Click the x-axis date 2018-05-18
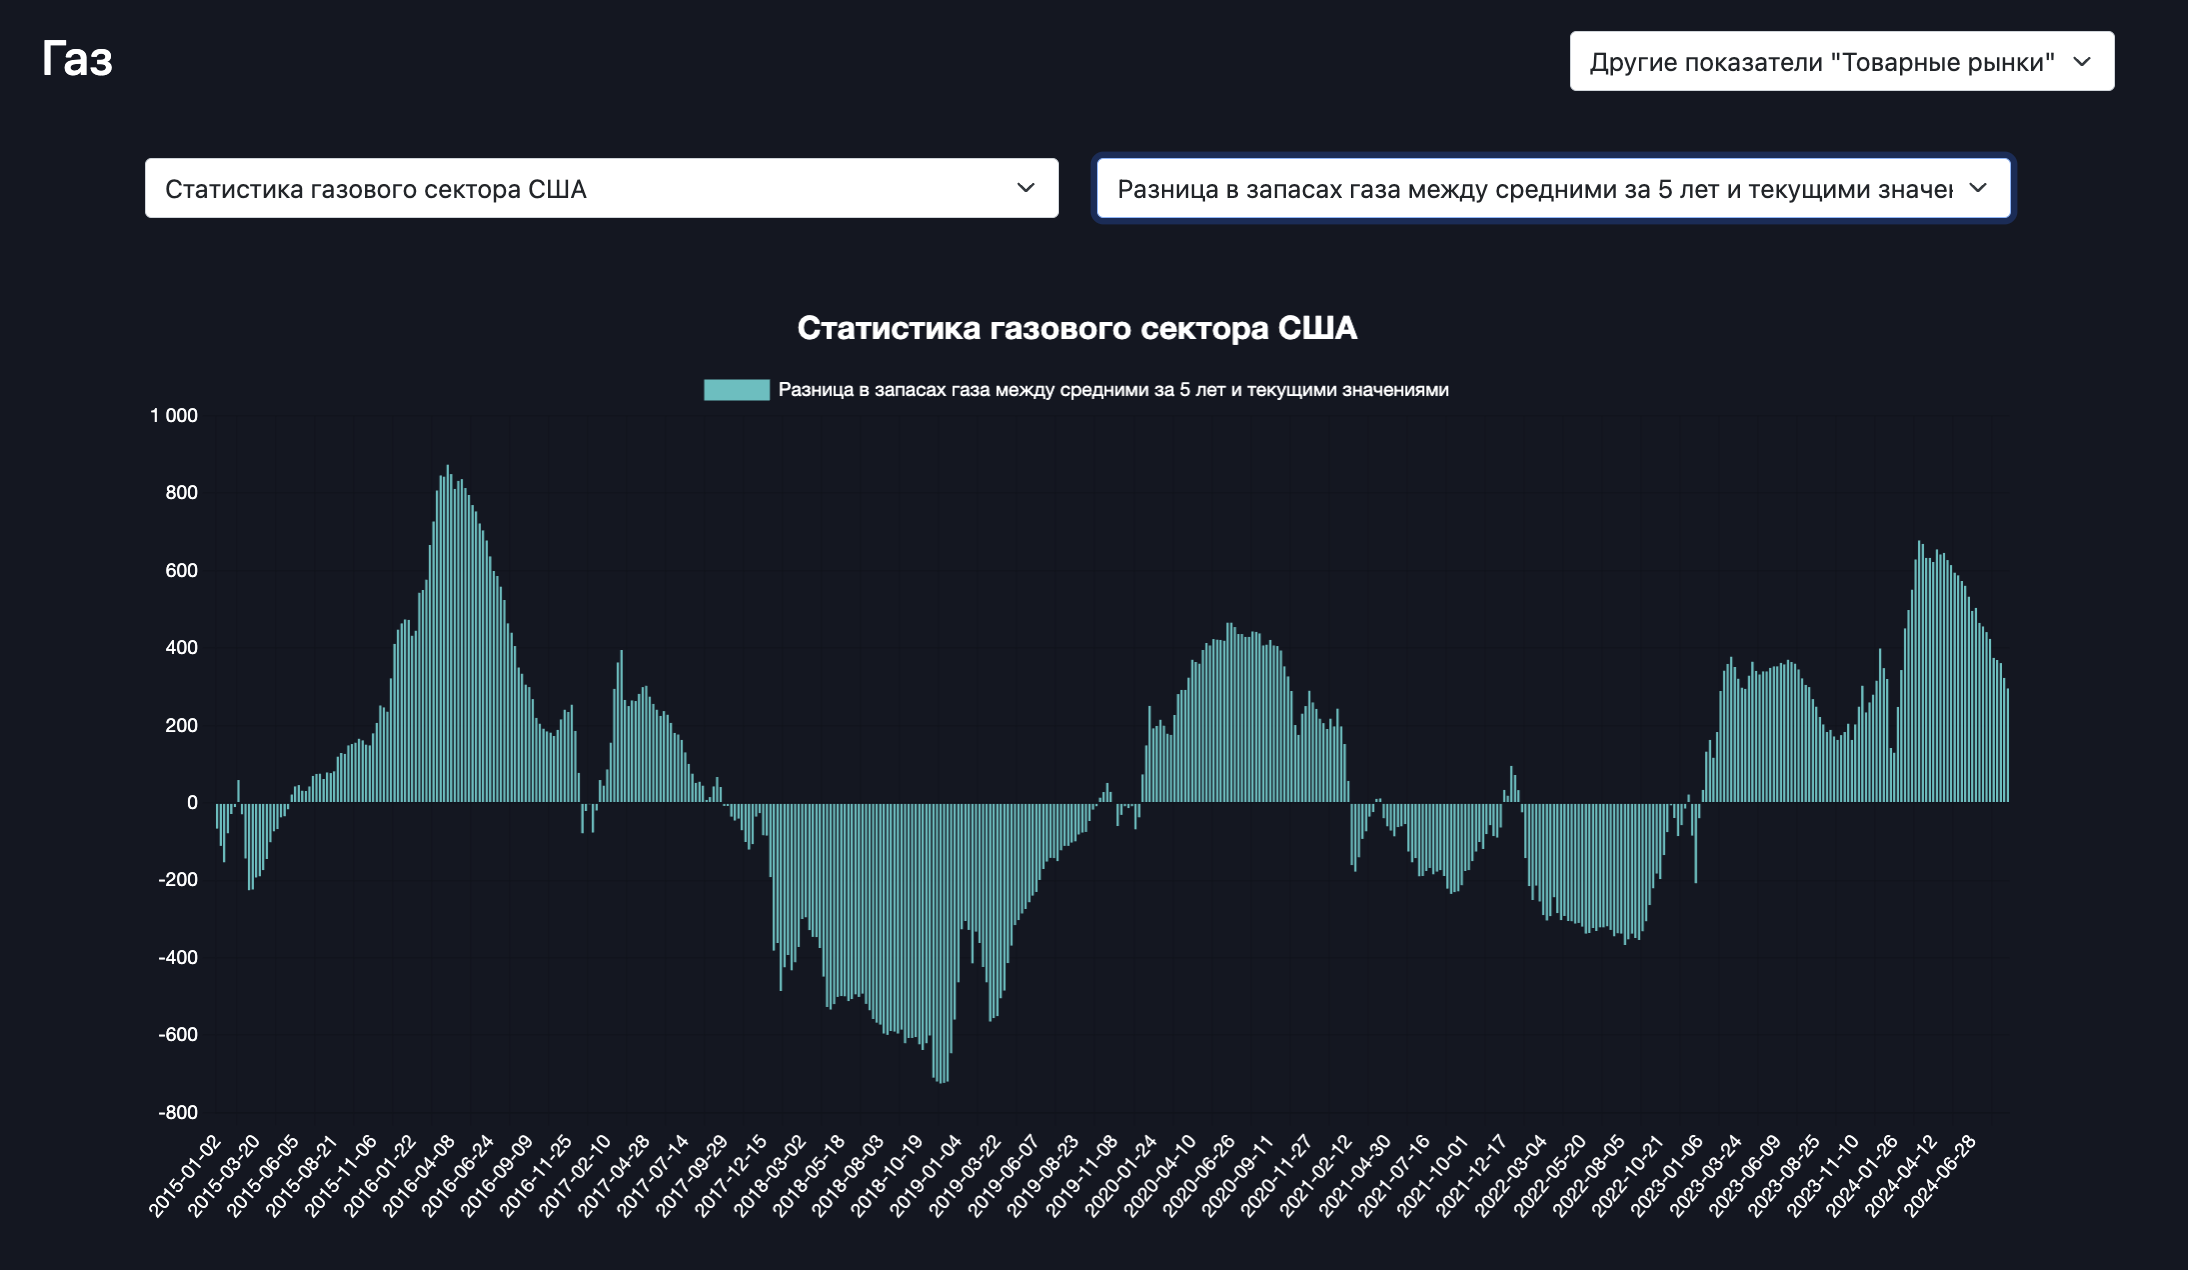This screenshot has width=2188, height=1270. (809, 1176)
